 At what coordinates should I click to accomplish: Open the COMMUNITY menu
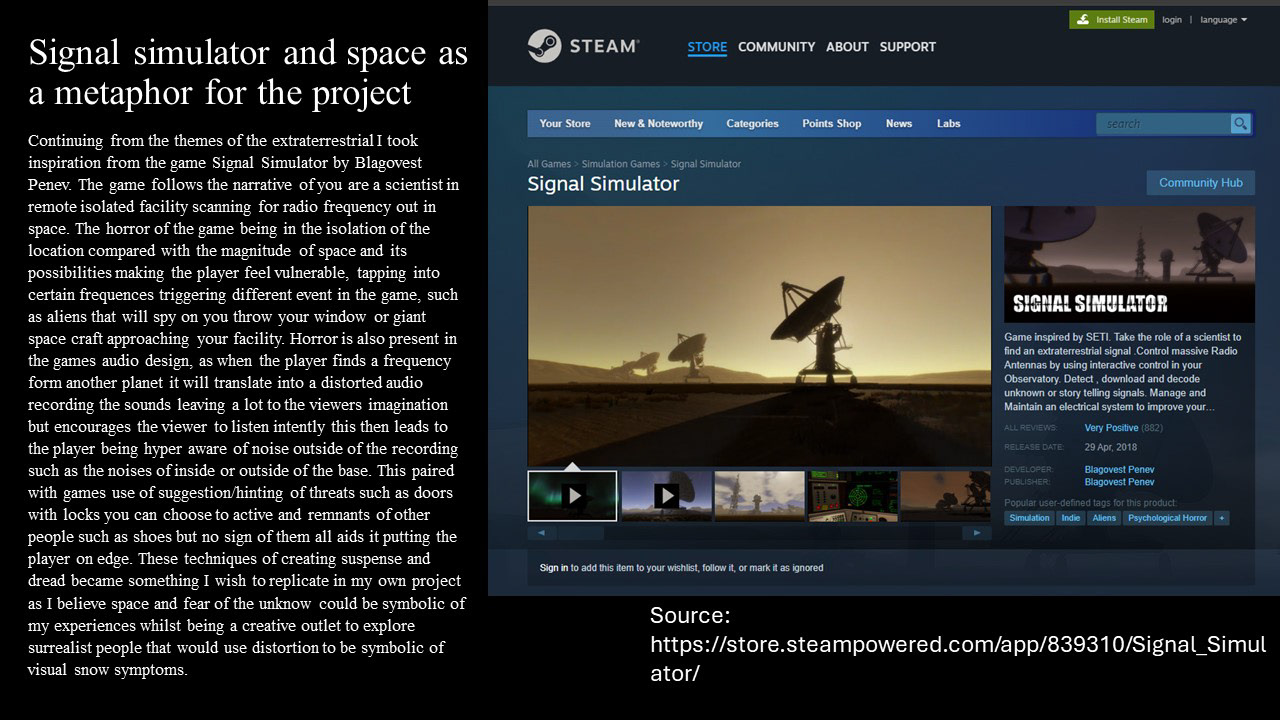tap(776, 47)
